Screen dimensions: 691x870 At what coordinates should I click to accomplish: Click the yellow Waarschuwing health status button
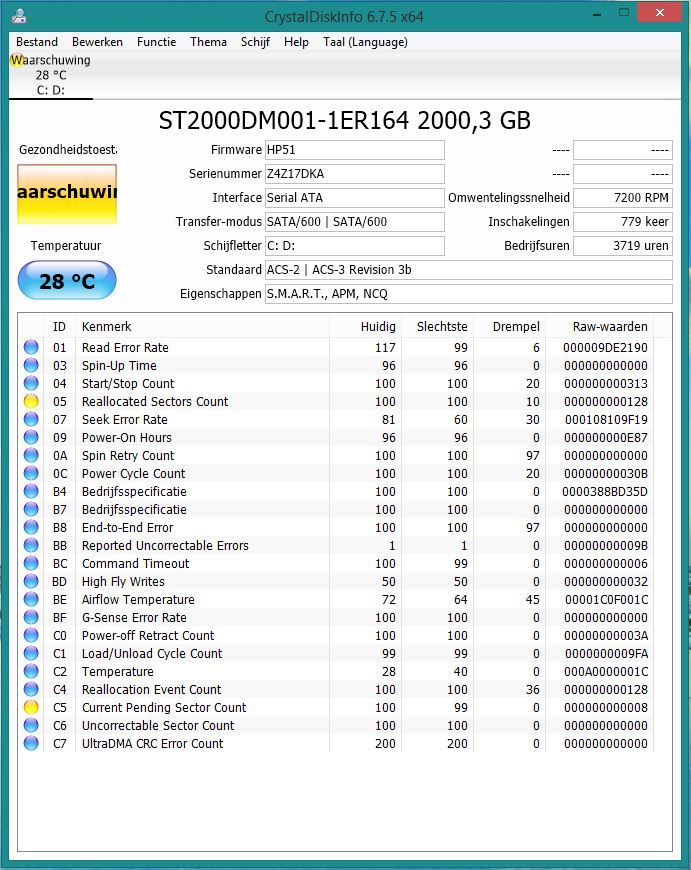[x=67, y=194]
